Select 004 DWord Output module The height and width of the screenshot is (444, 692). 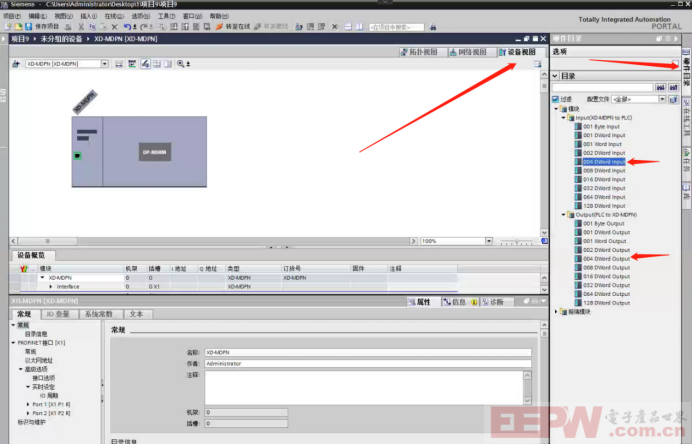pos(602,259)
